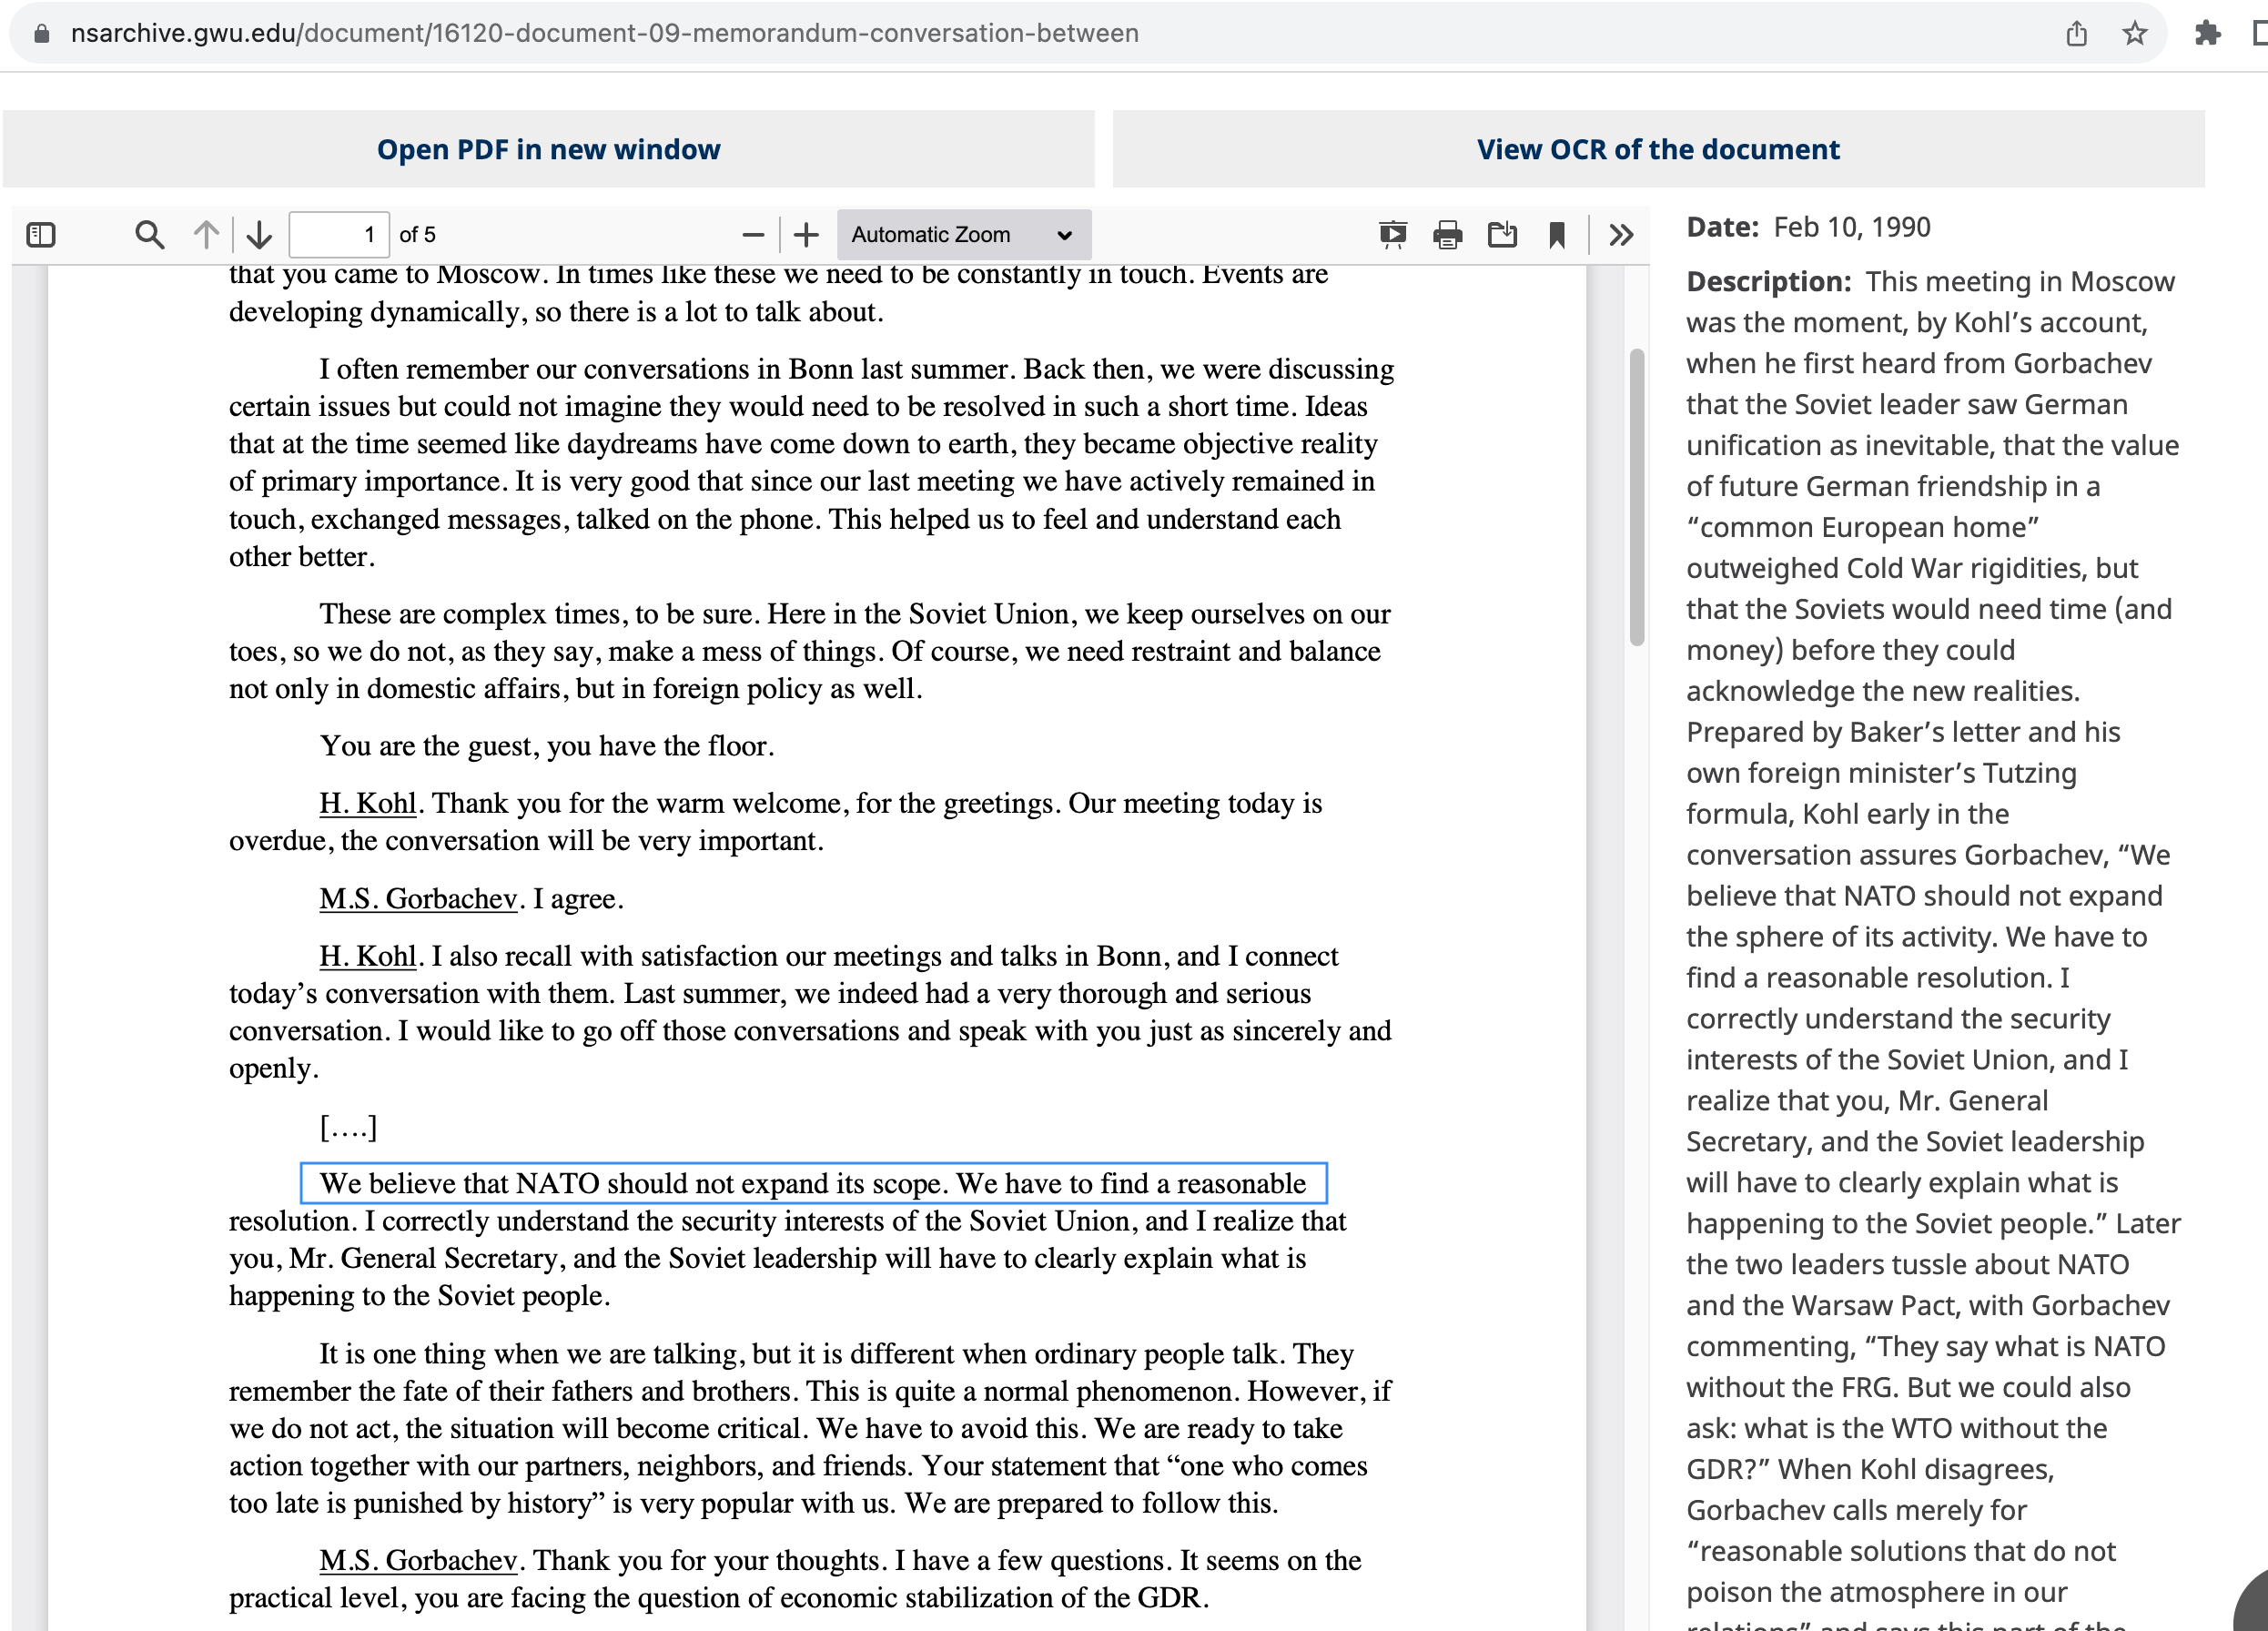The image size is (2268, 1631).
Task: Zoom out with the minus button
Action: (753, 235)
